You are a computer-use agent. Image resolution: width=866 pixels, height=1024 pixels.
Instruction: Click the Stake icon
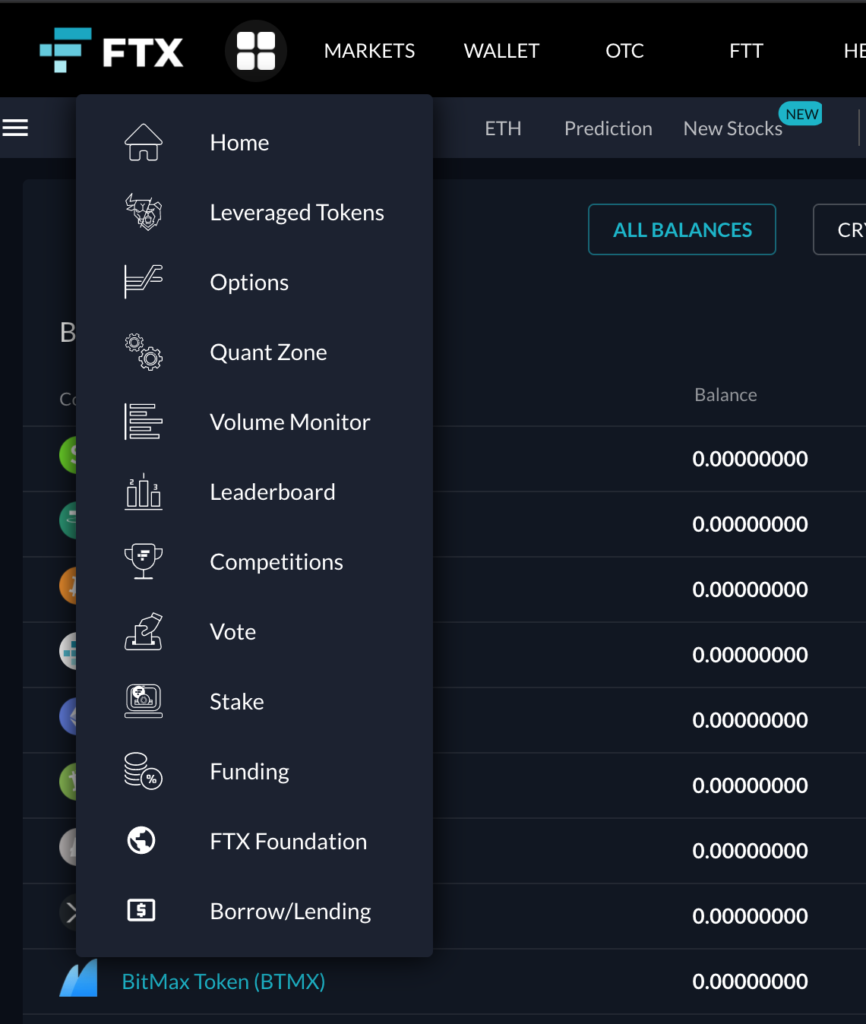click(143, 701)
